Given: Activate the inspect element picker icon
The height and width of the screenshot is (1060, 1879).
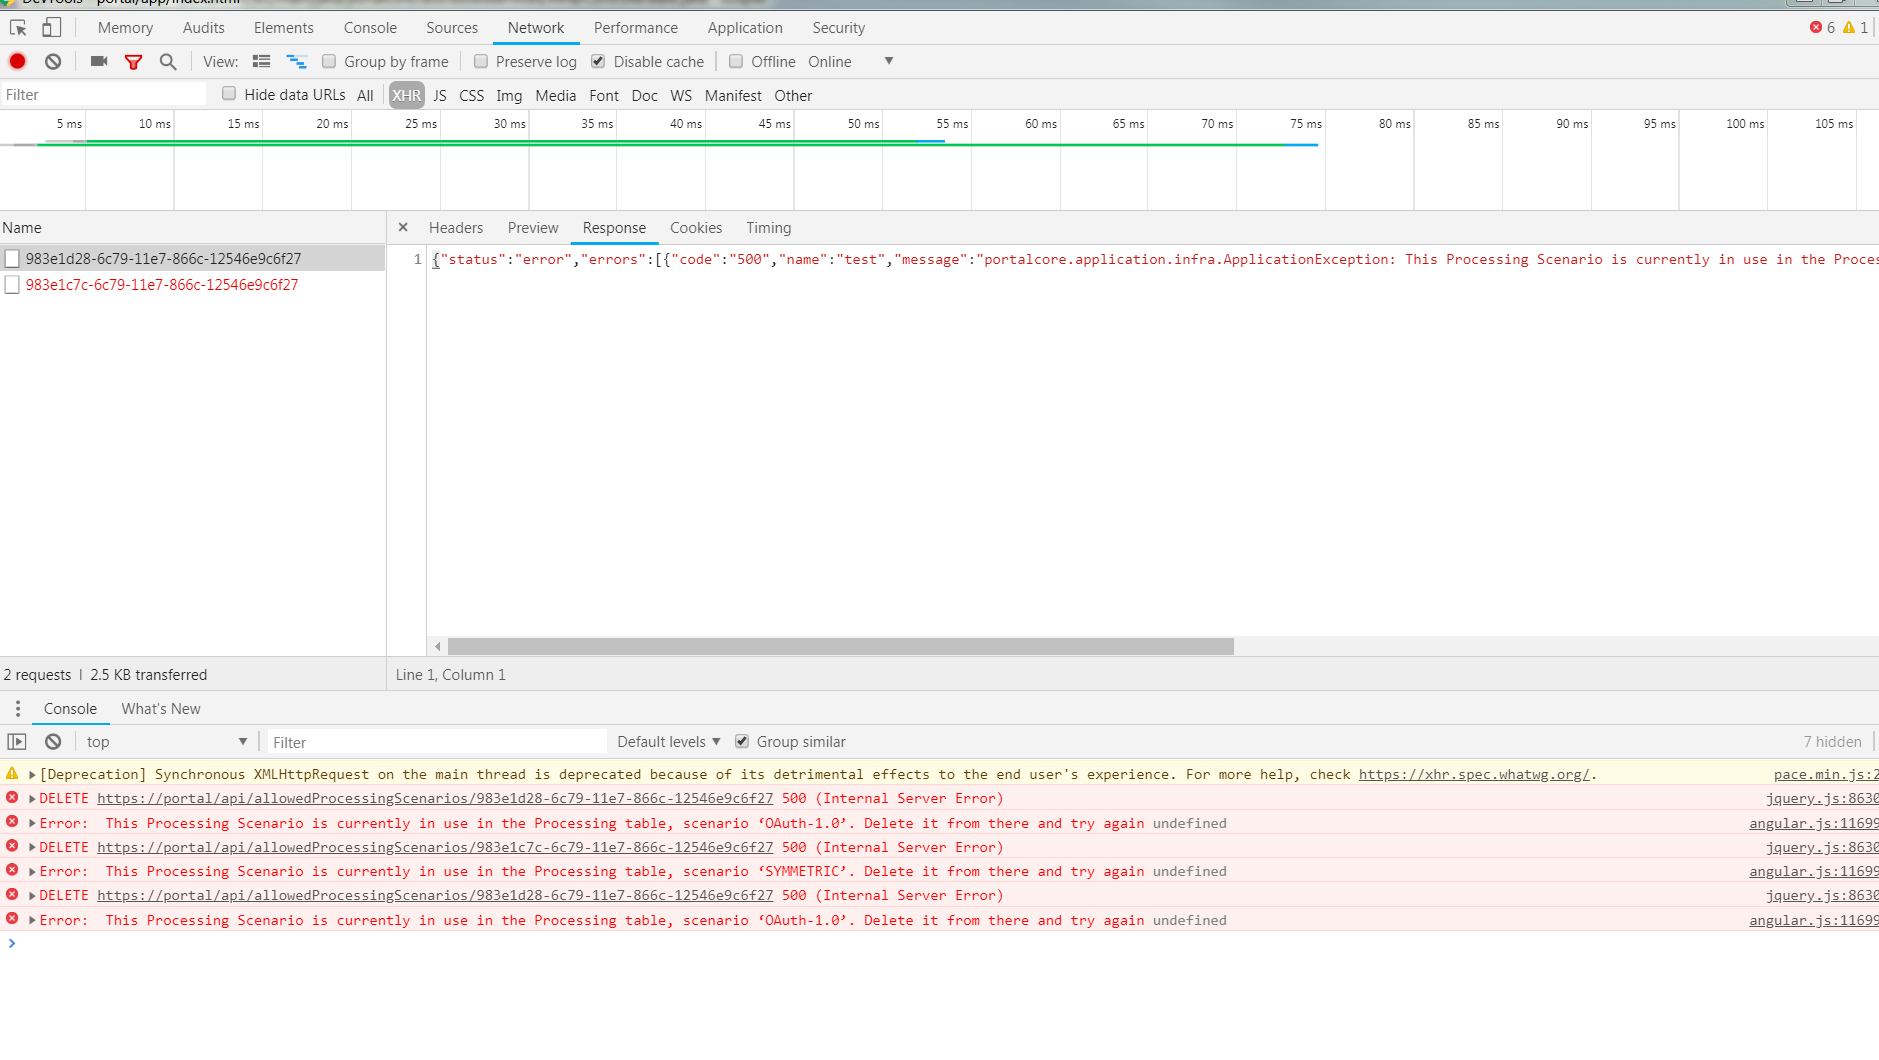Looking at the screenshot, I should (18, 28).
